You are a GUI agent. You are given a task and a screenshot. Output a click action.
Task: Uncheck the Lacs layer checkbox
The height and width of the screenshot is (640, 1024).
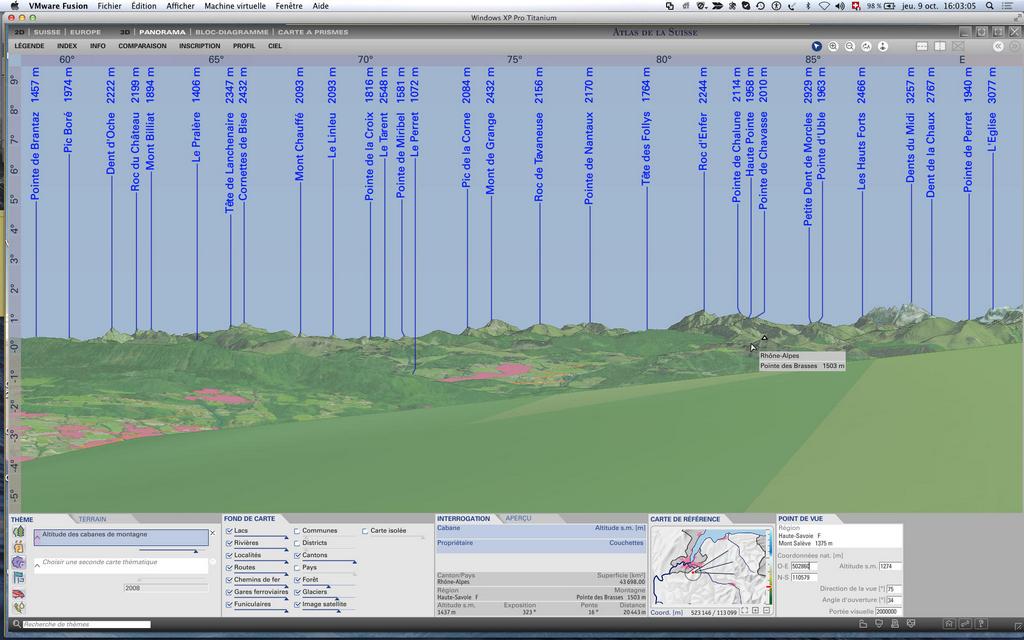coord(230,531)
